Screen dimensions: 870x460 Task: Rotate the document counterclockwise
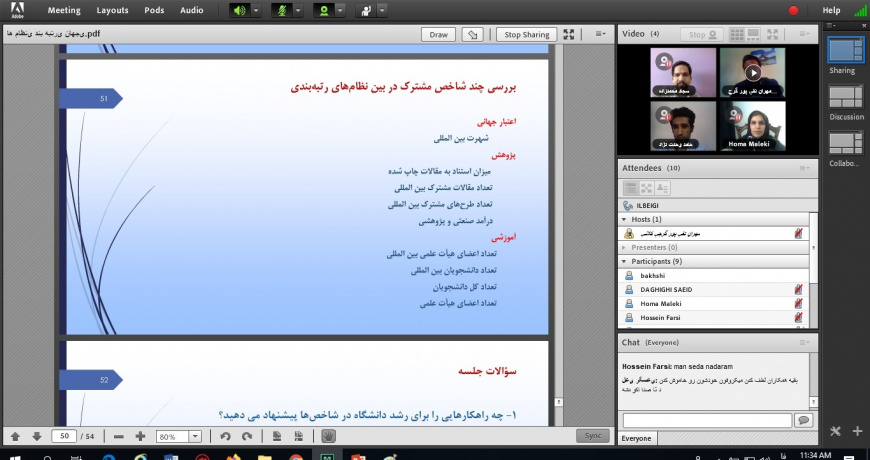point(225,437)
